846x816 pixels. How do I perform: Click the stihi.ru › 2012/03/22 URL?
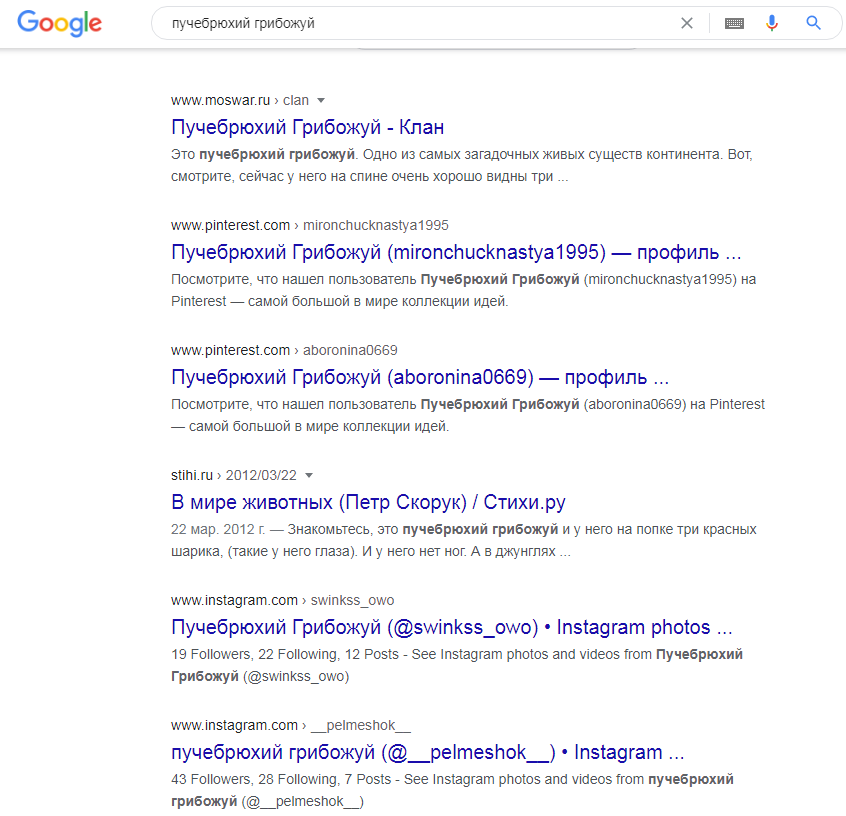[x=234, y=475]
